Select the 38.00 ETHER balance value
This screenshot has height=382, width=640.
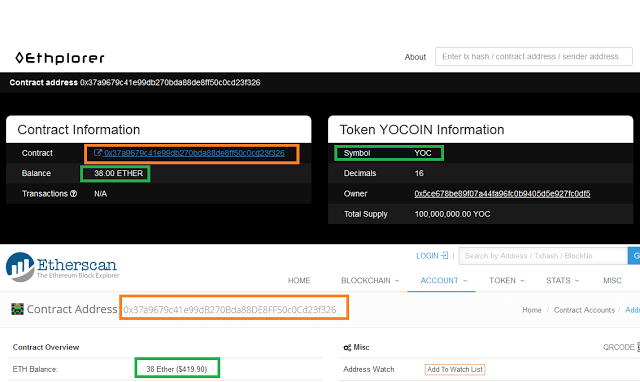click(118, 173)
